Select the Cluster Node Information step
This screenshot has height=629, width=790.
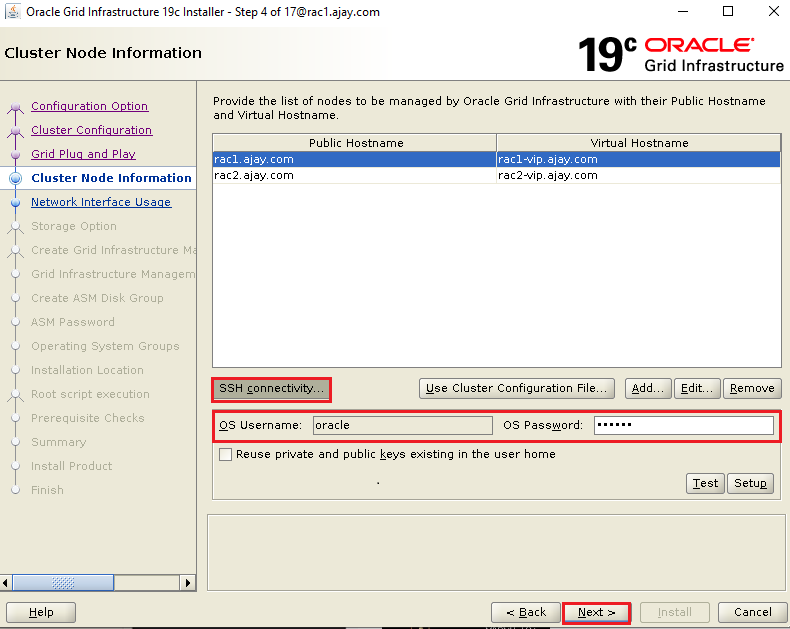[x=111, y=178]
